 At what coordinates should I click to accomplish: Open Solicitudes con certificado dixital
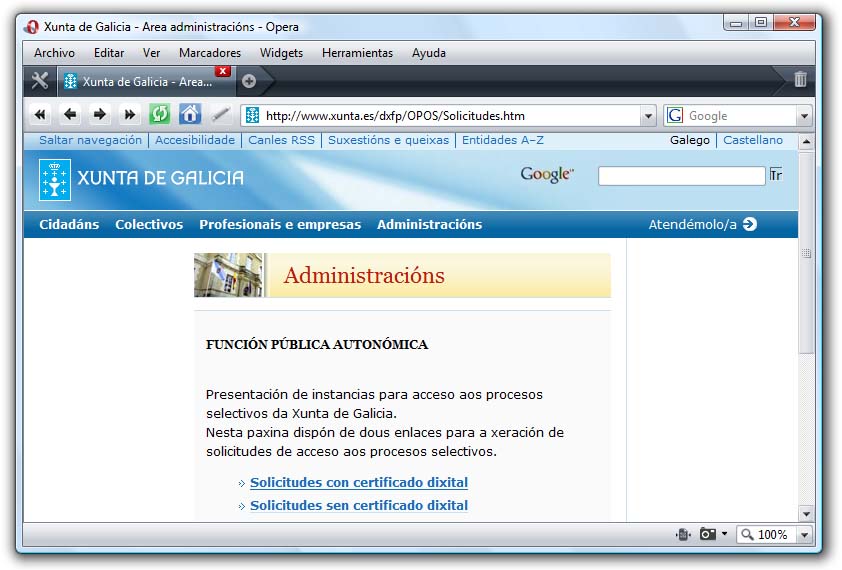[x=359, y=482]
